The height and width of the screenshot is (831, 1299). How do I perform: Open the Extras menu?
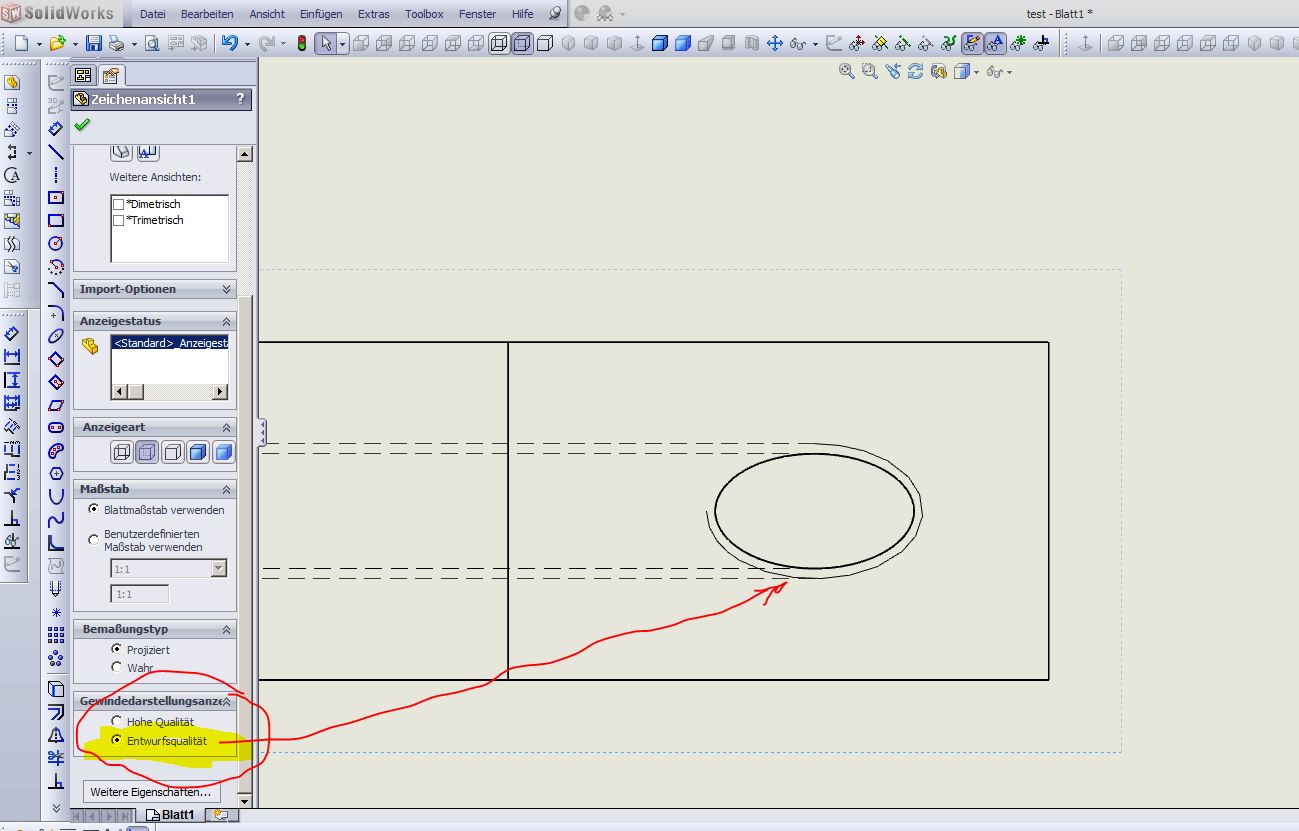[374, 14]
